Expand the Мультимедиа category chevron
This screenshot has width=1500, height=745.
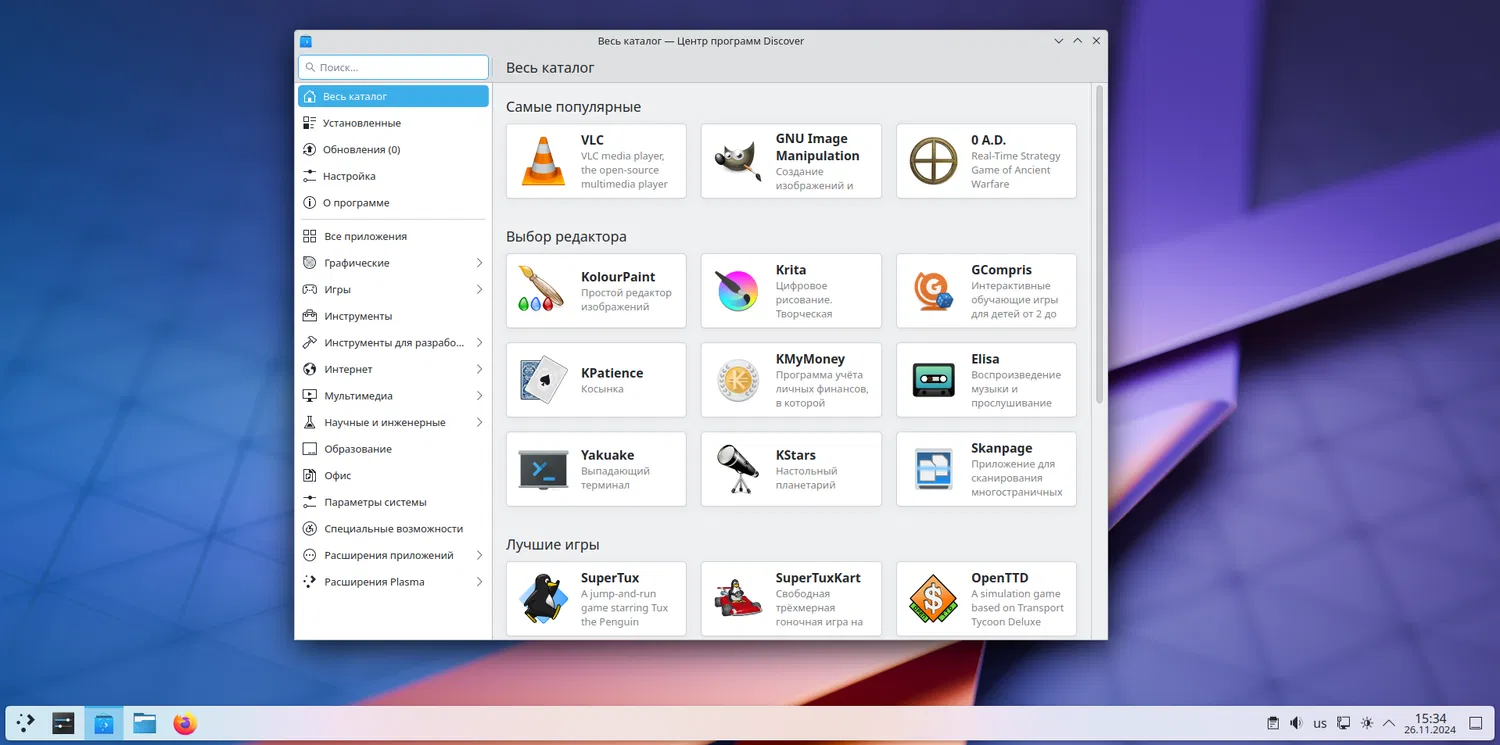[x=479, y=396]
